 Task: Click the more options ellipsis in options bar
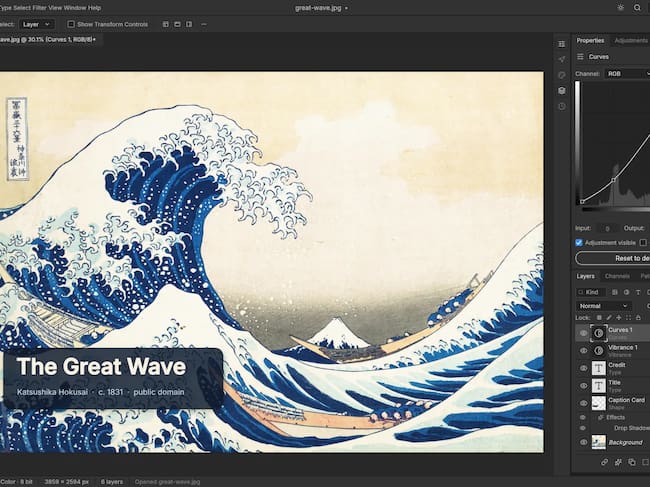pos(204,24)
